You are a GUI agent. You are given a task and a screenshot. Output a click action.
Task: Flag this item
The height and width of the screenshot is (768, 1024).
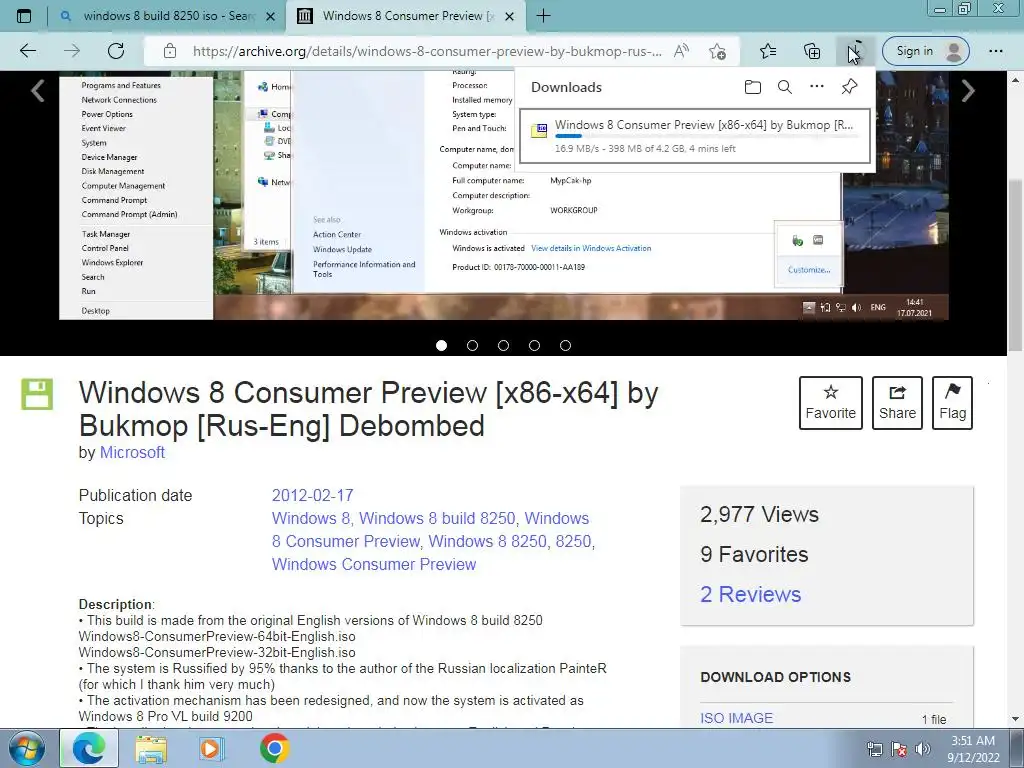(x=952, y=402)
